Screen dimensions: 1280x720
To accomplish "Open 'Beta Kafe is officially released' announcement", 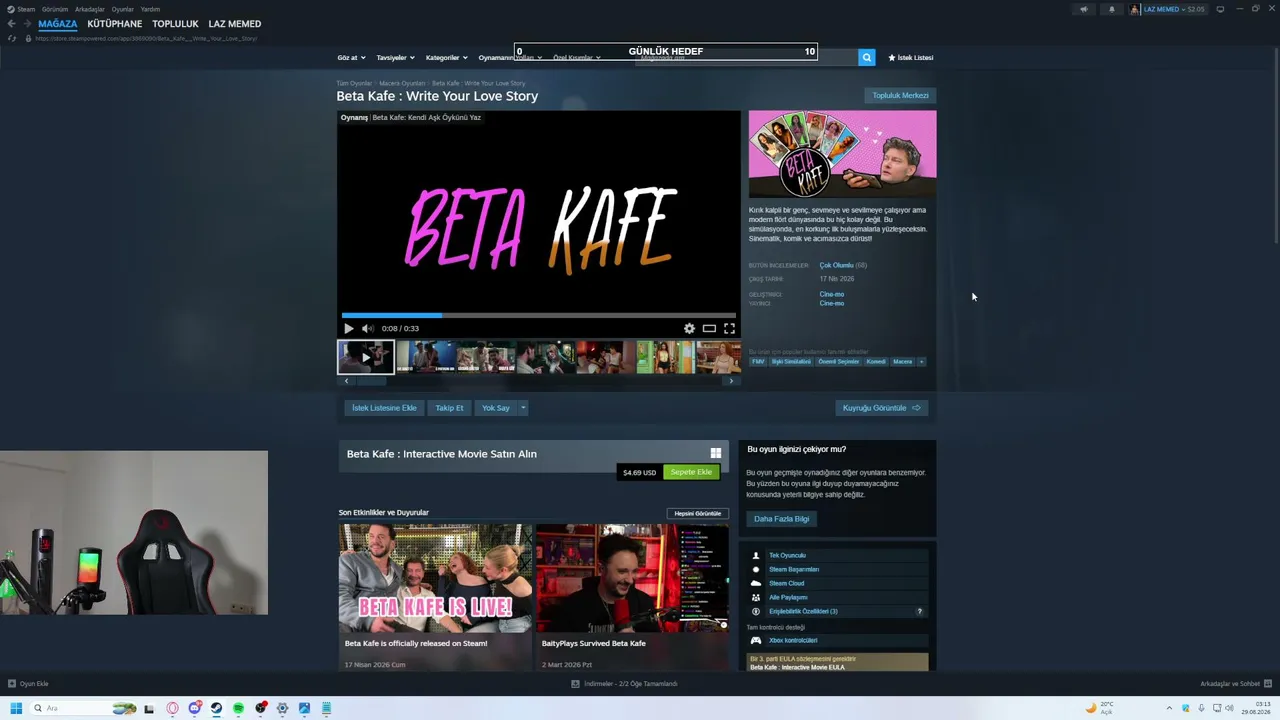I will tap(435, 597).
